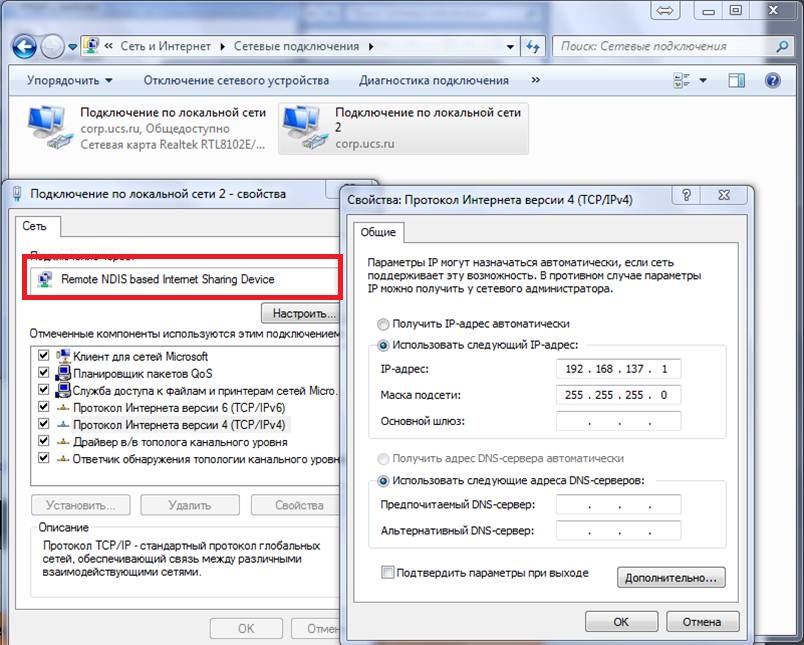The width and height of the screenshot is (804, 645).
Task: Click Диагностика подключения in toolbar
Action: (433, 80)
